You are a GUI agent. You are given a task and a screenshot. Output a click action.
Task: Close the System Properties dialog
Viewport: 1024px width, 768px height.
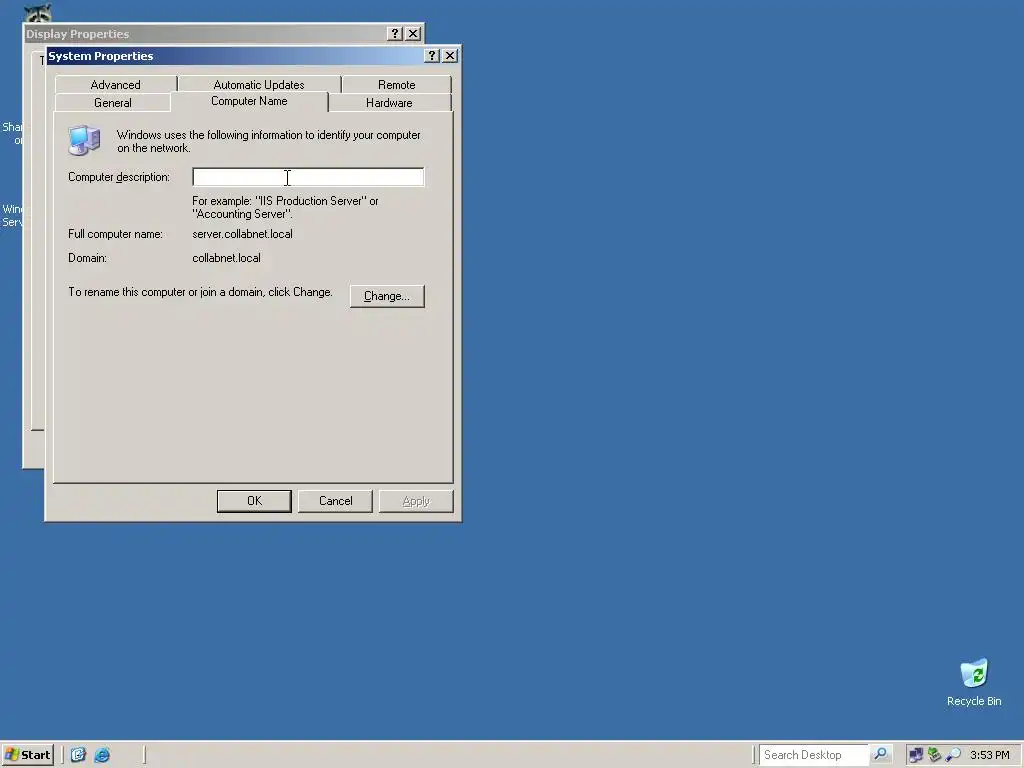(x=450, y=56)
